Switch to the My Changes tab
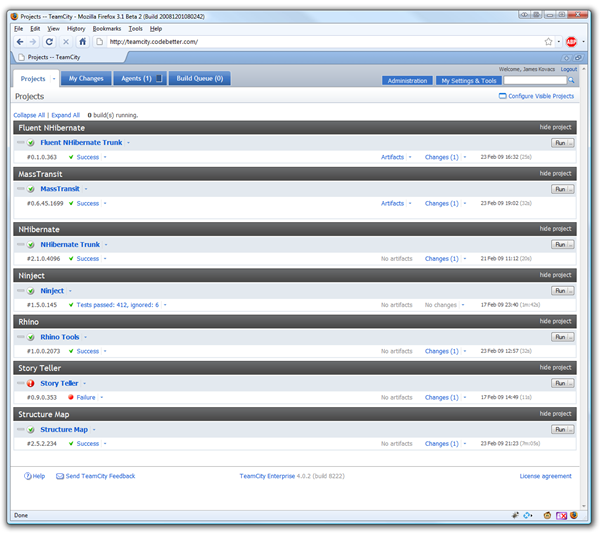Screen dimensions: 600x533 pos(86,78)
